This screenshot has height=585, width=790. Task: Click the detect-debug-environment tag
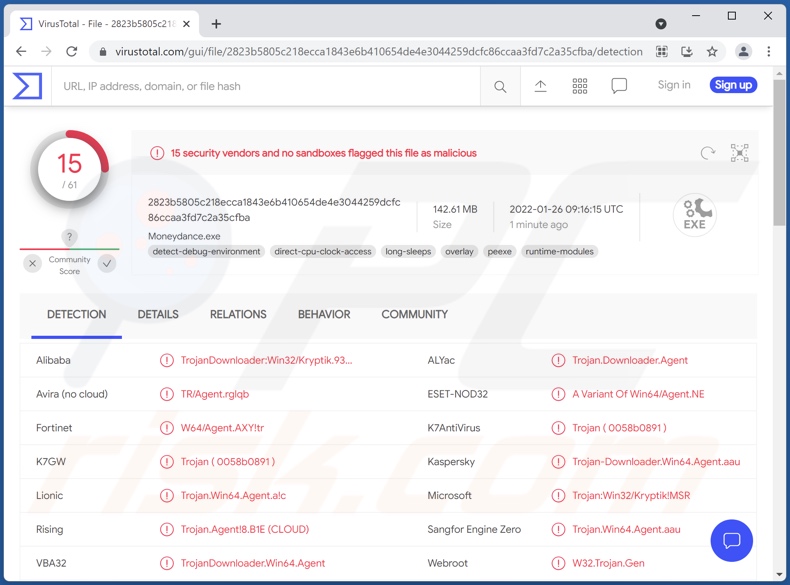click(x=206, y=251)
